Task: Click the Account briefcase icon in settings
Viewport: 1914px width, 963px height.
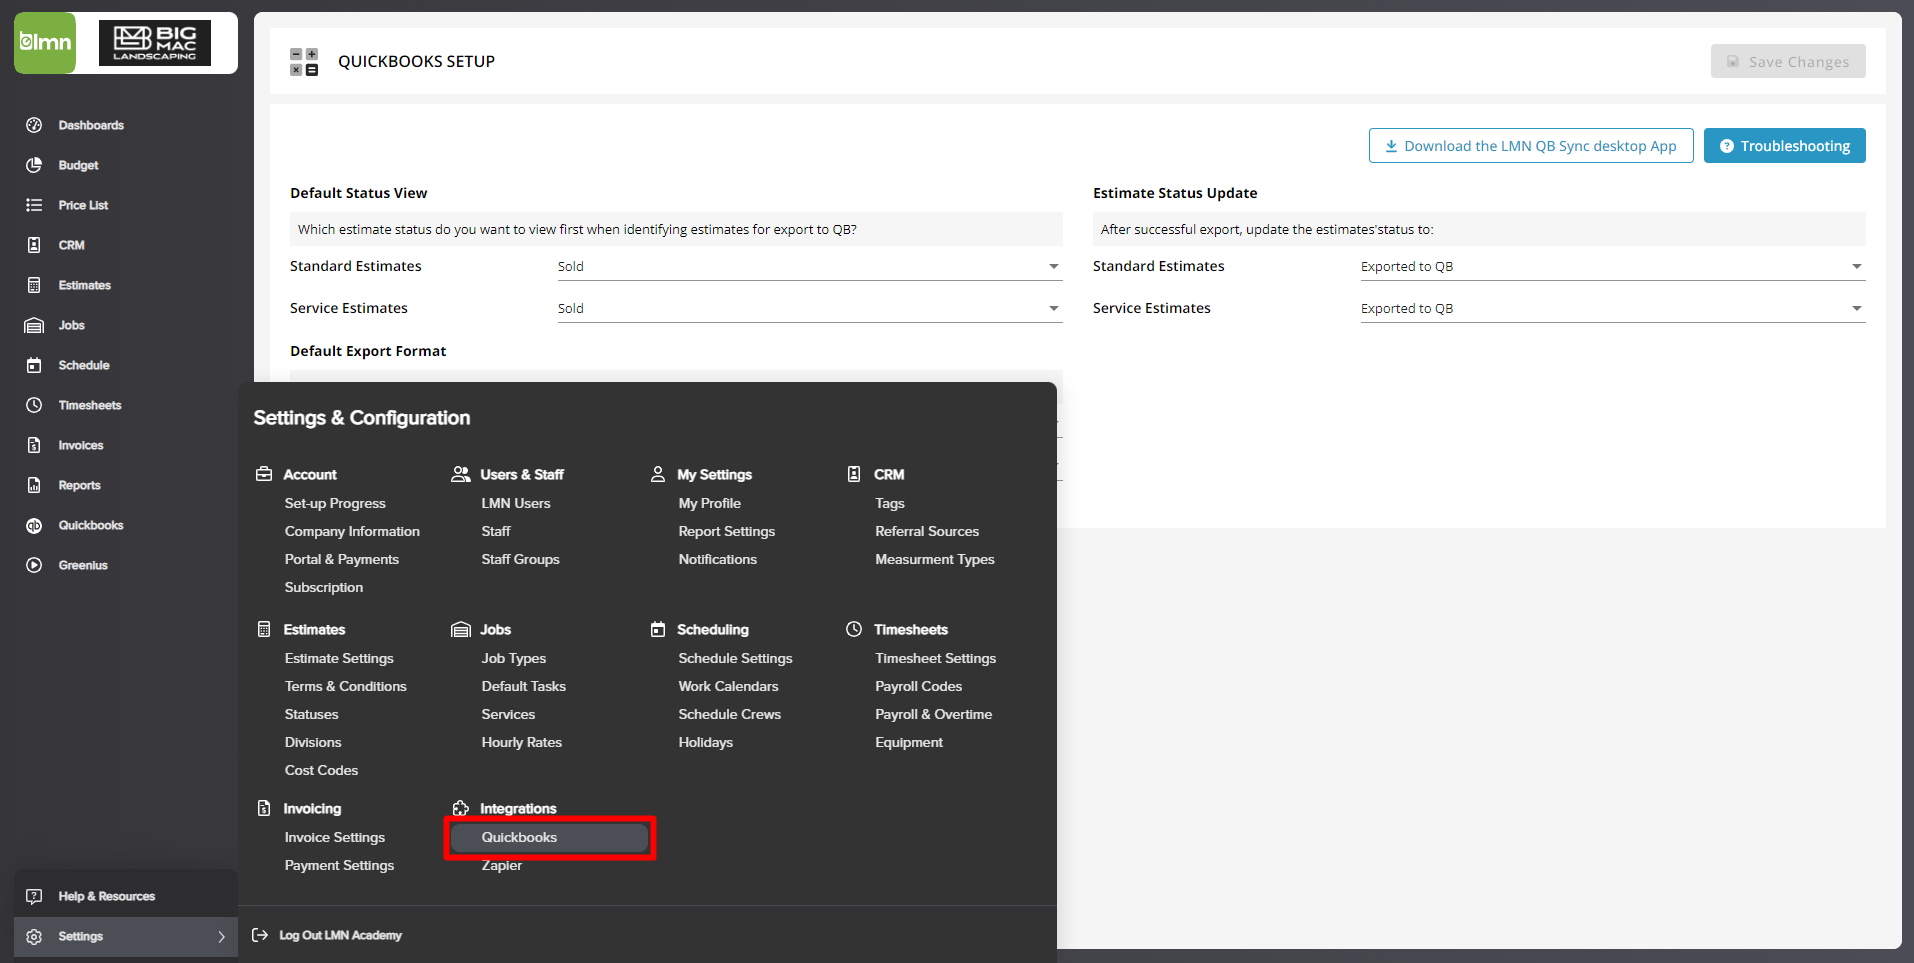Action: pos(264,474)
